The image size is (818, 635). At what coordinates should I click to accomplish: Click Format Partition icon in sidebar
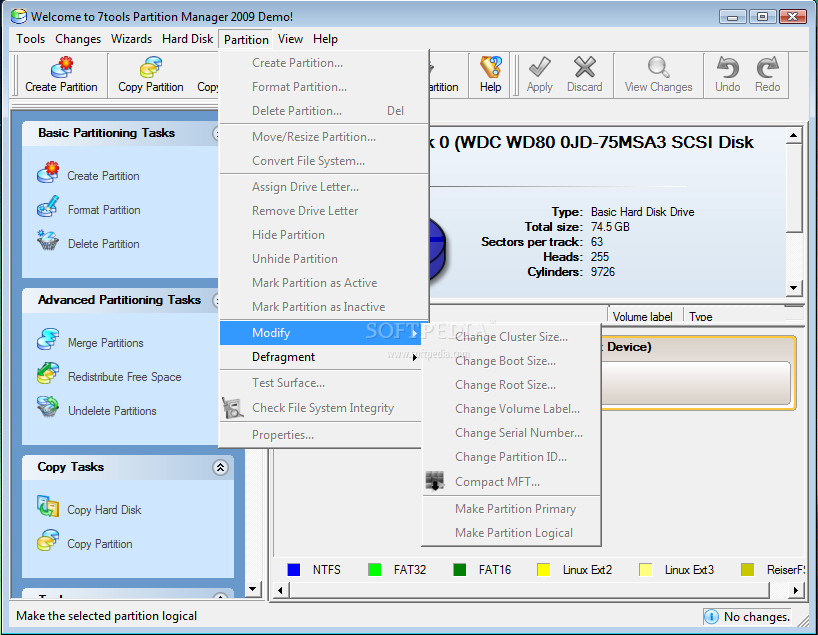coord(48,207)
